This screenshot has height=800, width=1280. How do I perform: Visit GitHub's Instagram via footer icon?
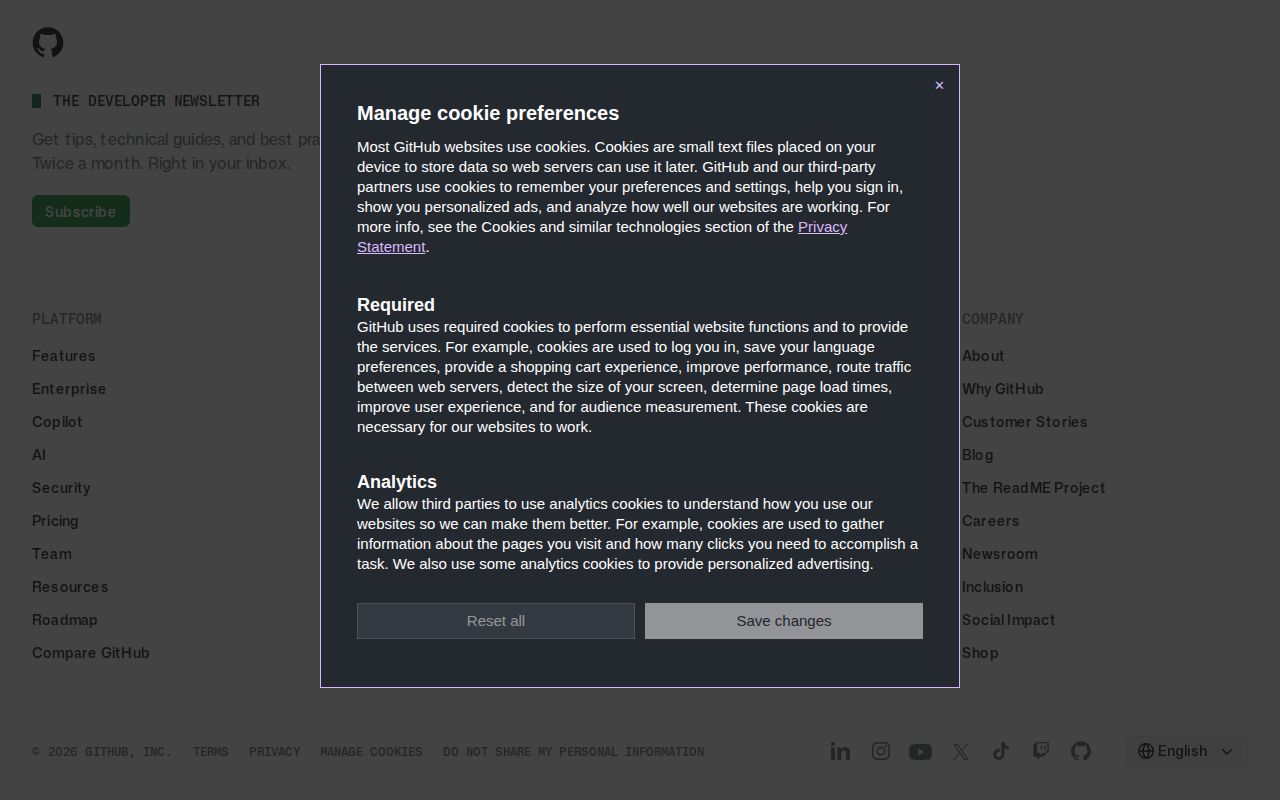tap(881, 751)
